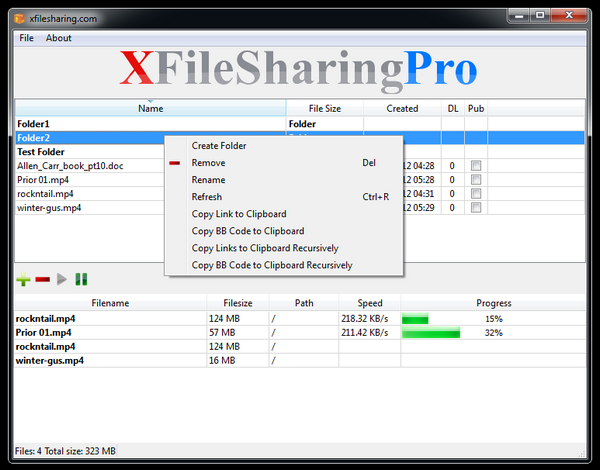Click the 15% upload progress bar

pos(494,318)
